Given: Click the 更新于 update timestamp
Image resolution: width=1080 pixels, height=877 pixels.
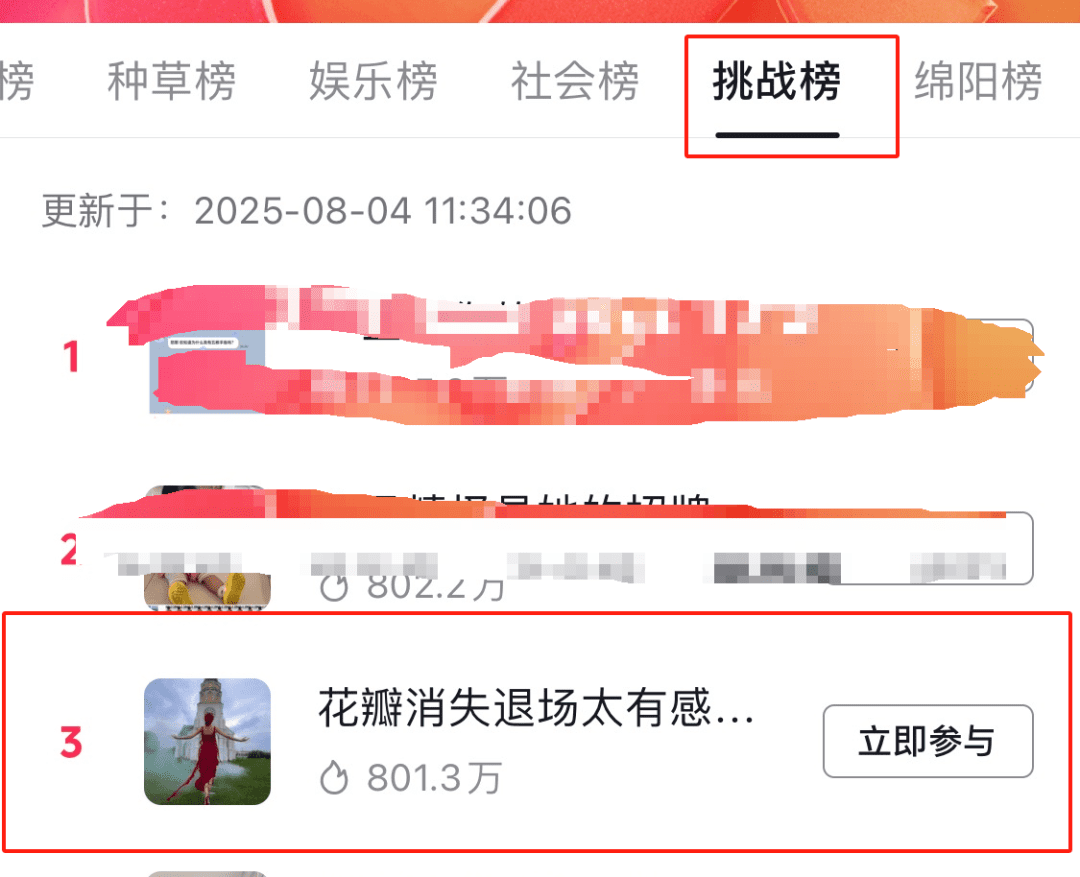Looking at the screenshot, I should pyautogui.click(x=307, y=210).
